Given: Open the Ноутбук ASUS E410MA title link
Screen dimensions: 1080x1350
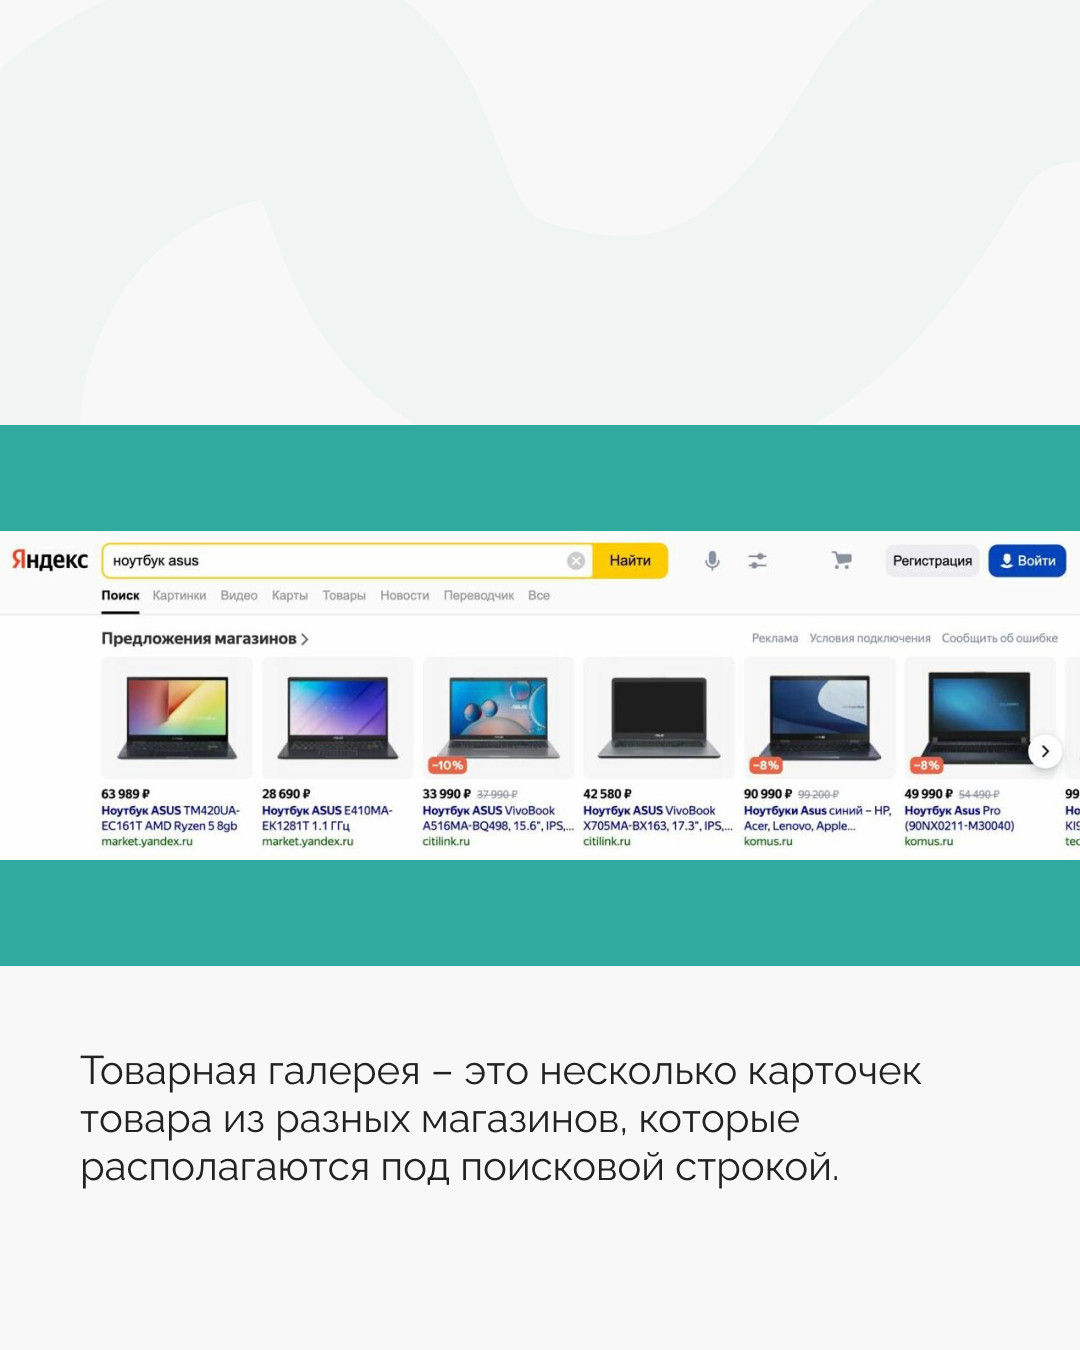Looking at the screenshot, I should (x=327, y=818).
